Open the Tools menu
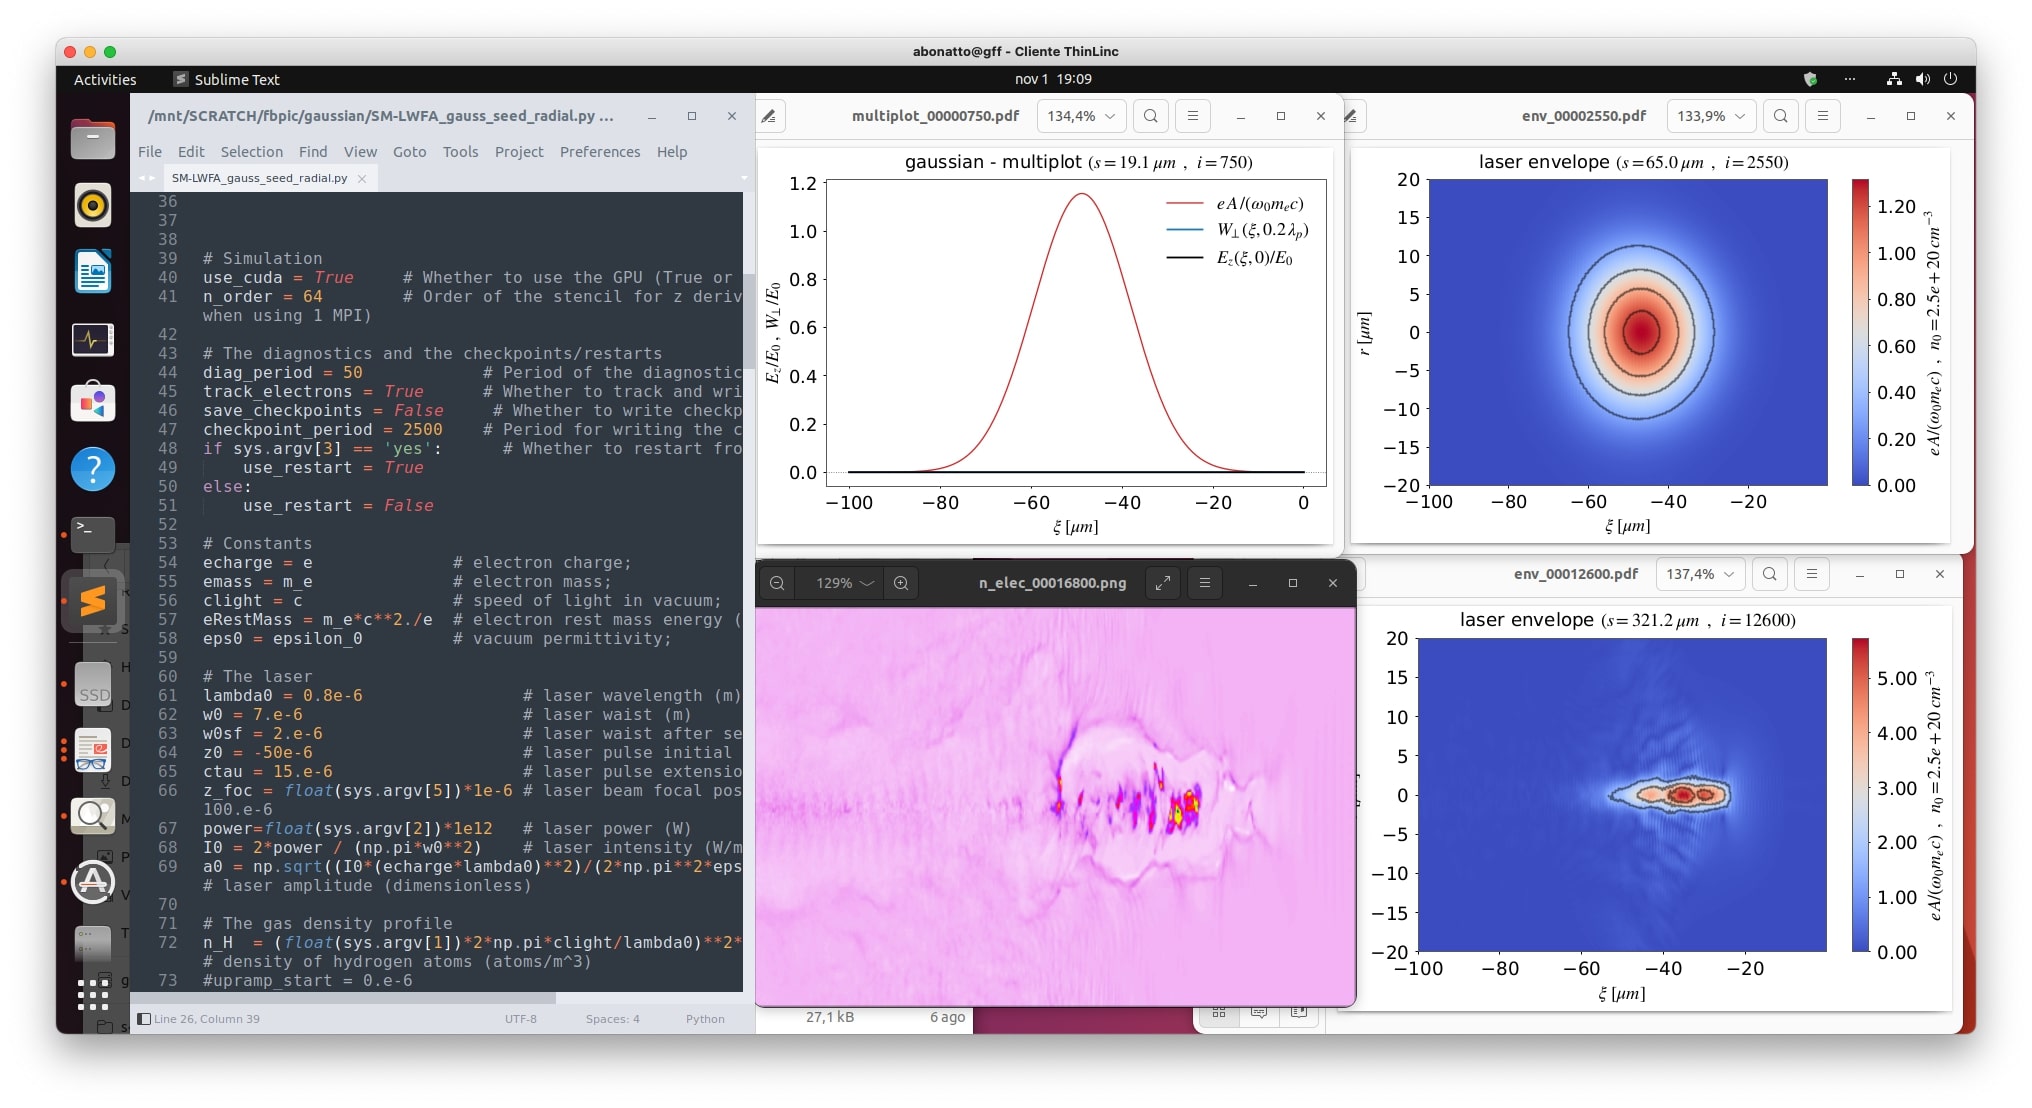2032x1108 pixels. coord(461,152)
